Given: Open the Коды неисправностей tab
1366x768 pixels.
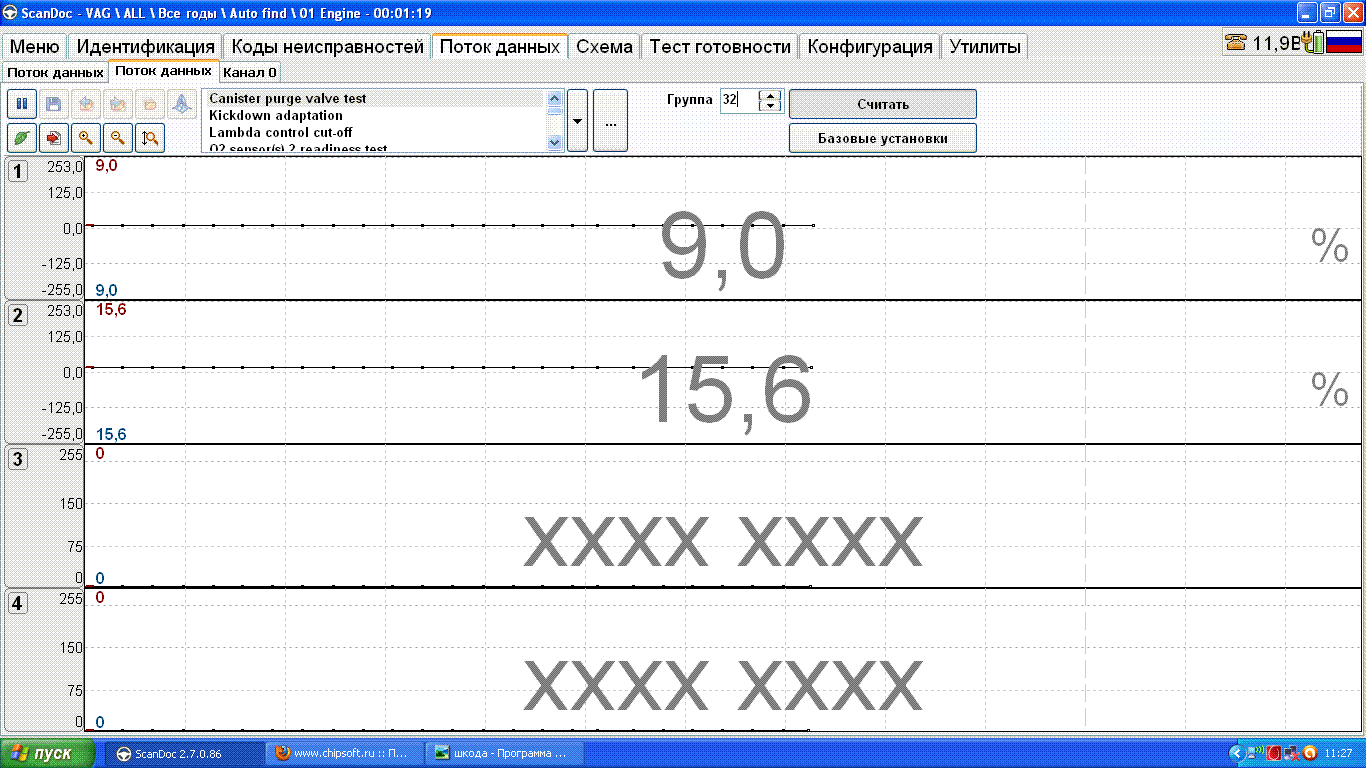Looking at the screenshot, I should (x=328, y=47).
